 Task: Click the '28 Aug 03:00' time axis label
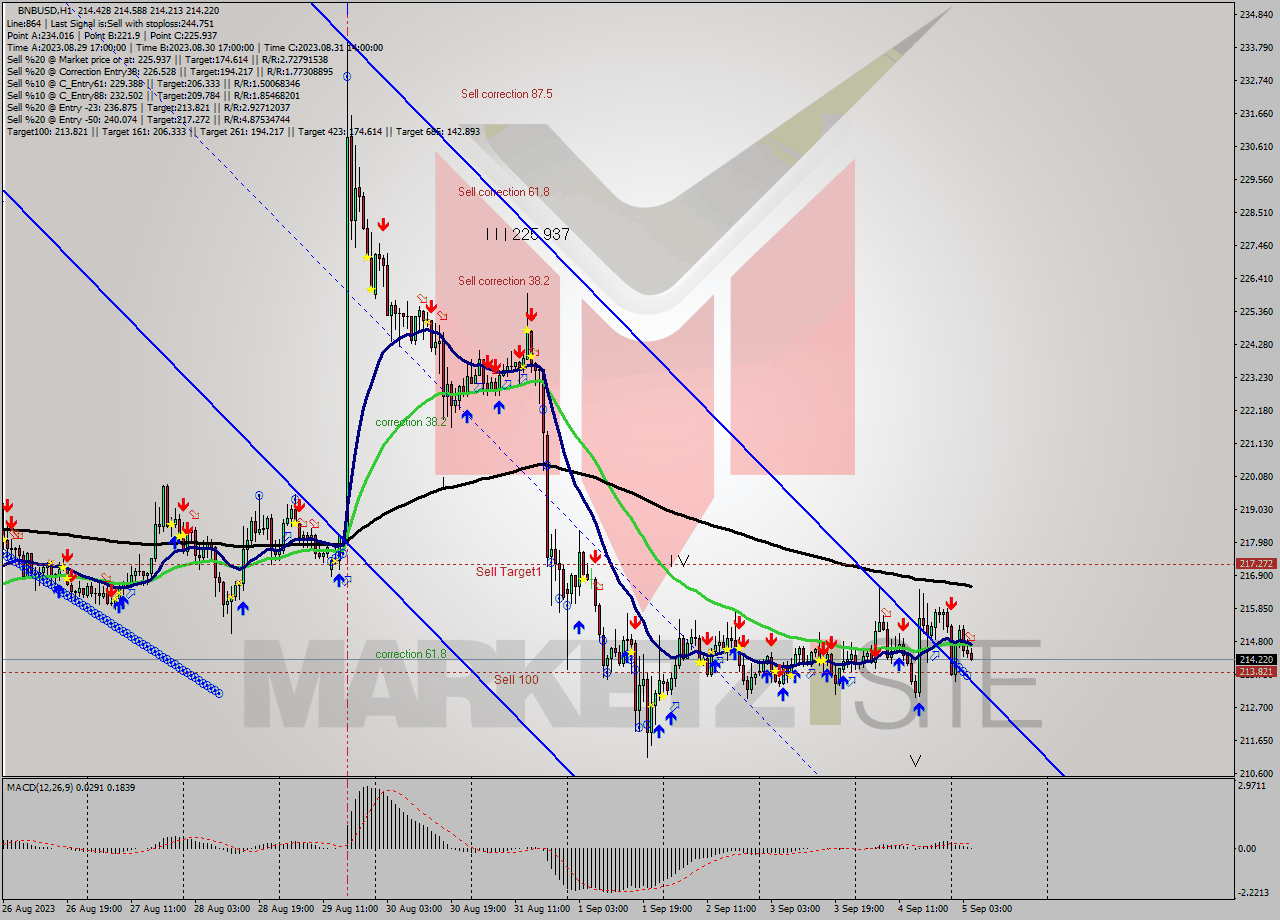coord(222,909)
